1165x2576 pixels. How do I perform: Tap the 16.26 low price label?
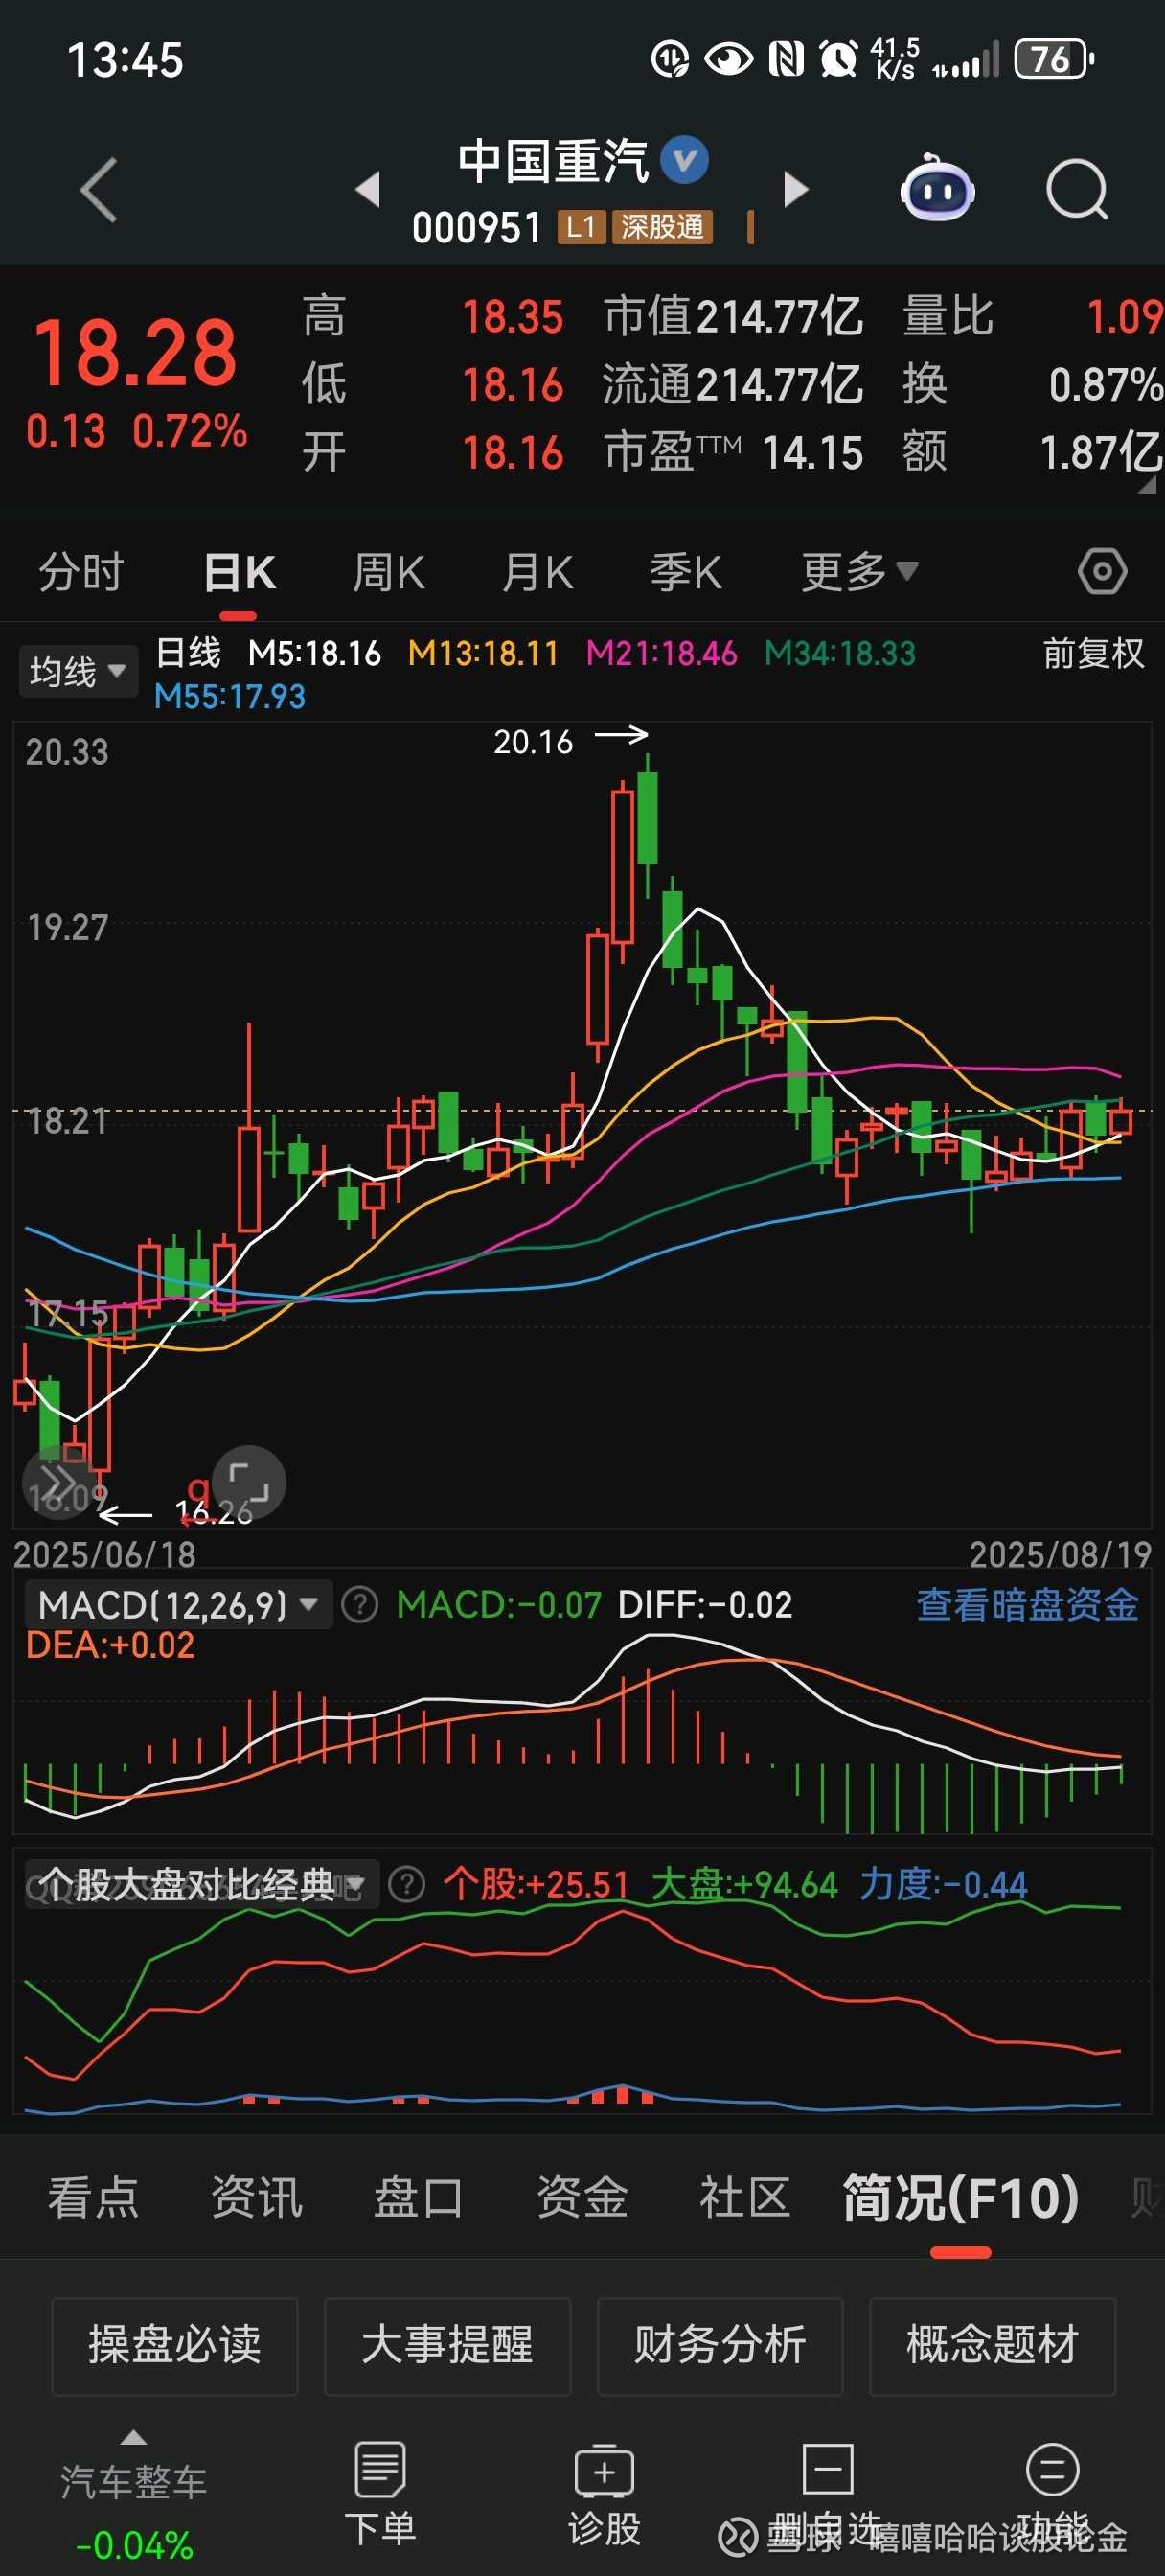click(x=214, y=1511)
